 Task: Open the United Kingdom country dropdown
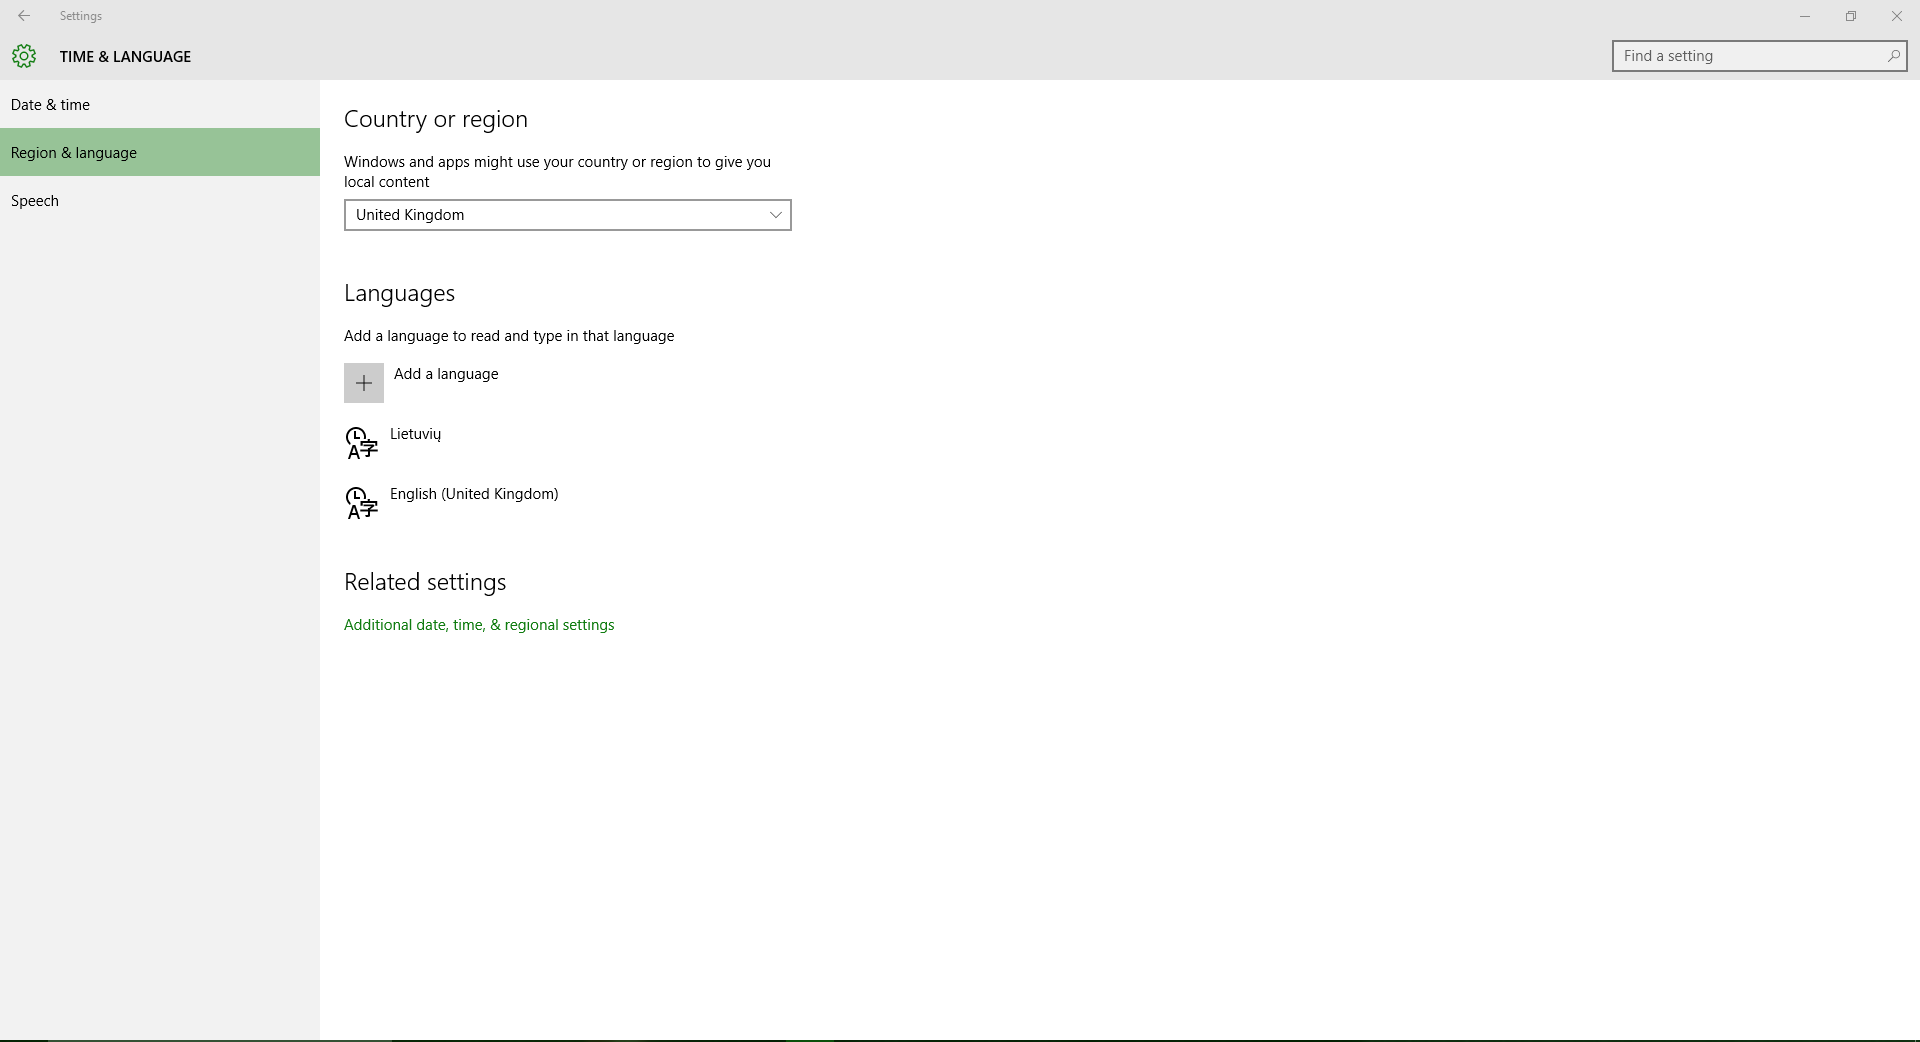[x=567, y=215]
